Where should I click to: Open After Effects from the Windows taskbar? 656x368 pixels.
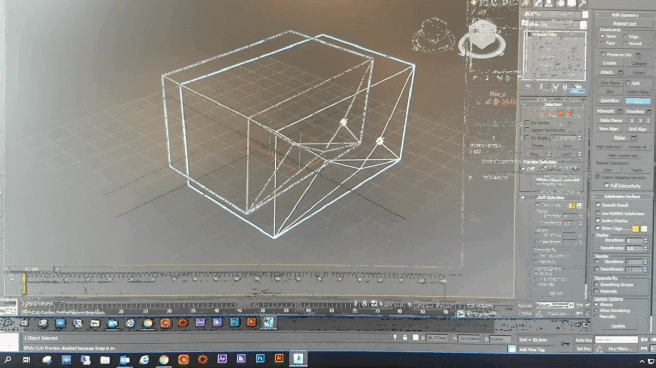pyautogui.click(x=222, y=359)
